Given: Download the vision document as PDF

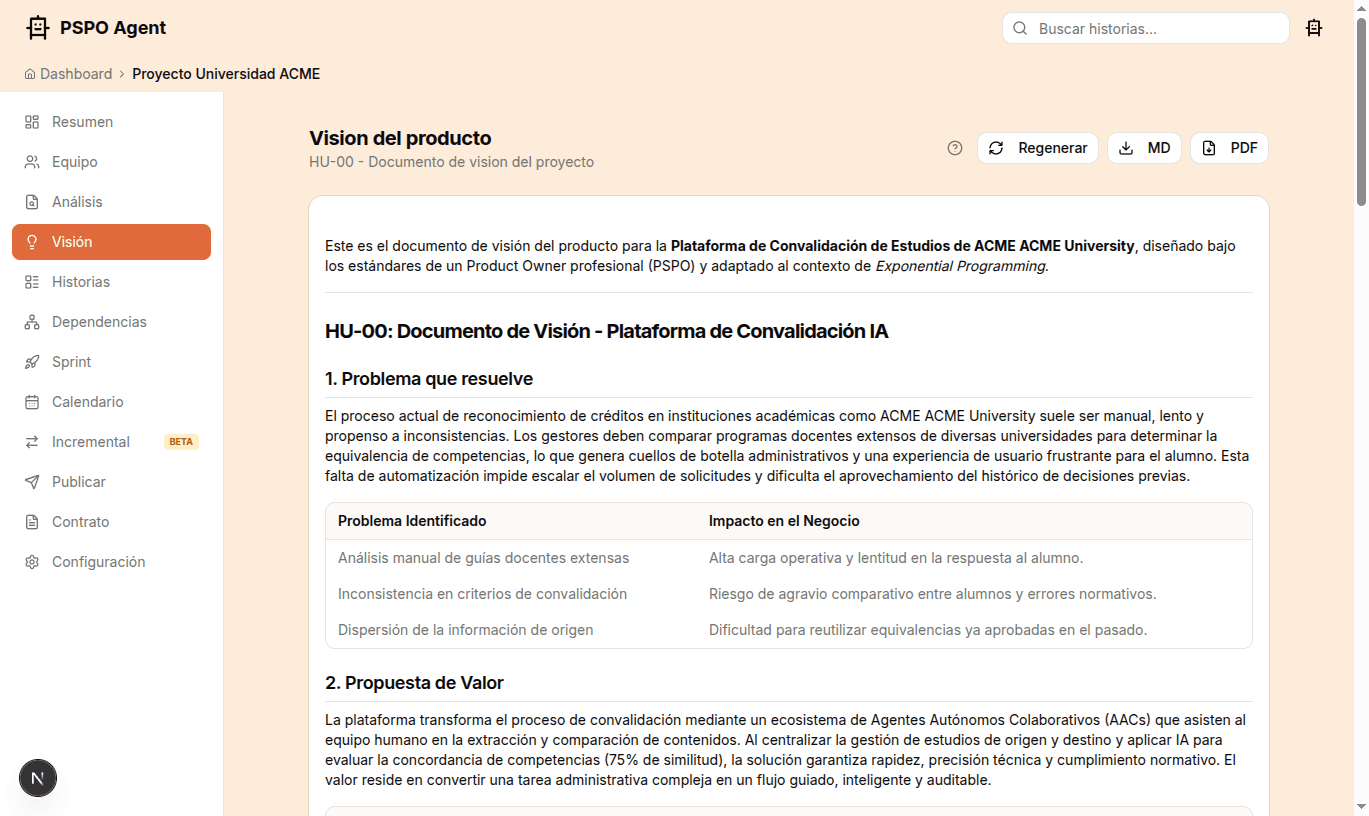Looking at the screenshot, I should coord(1229,147).
